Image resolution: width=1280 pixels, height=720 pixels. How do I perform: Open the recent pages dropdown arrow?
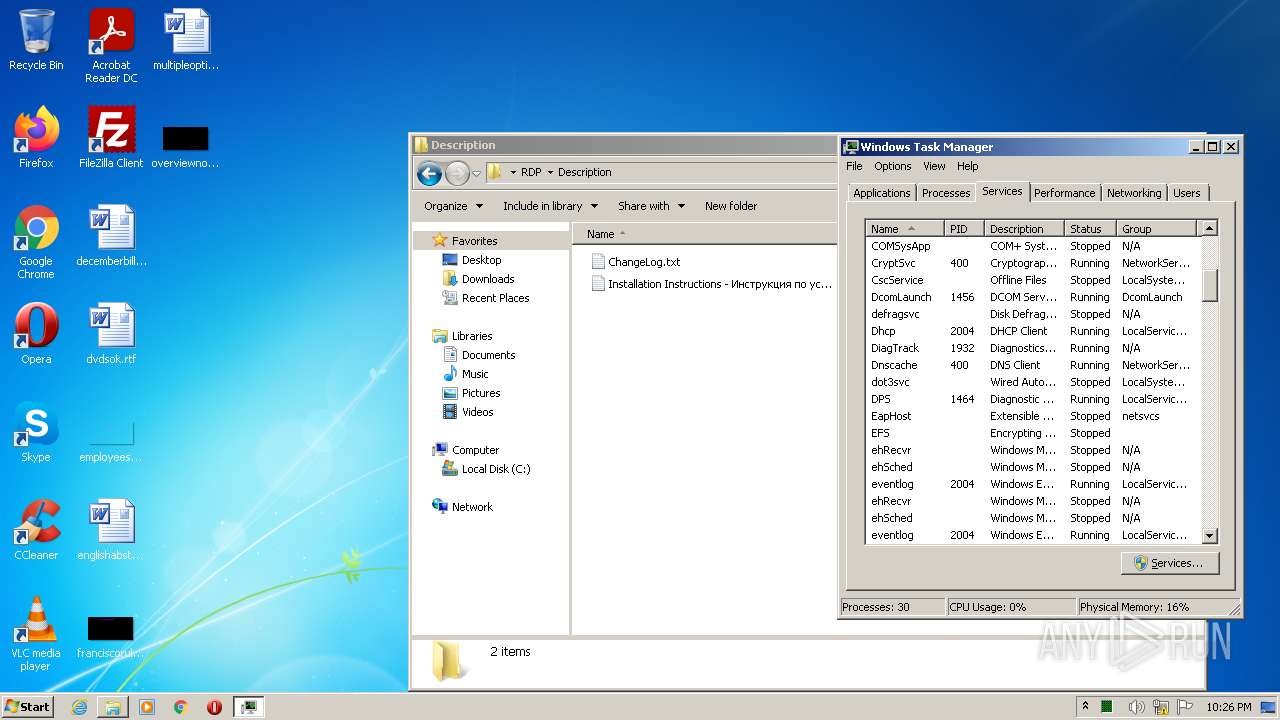click(476, 173)
